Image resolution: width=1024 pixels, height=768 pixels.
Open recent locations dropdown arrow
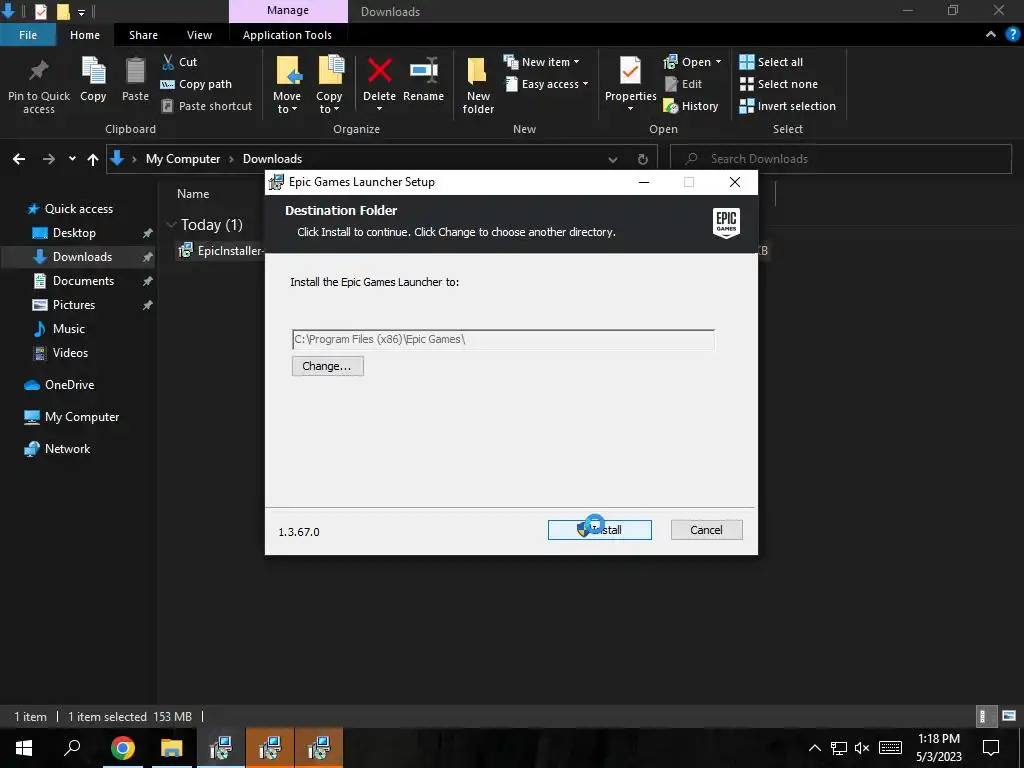pos(72,159)
